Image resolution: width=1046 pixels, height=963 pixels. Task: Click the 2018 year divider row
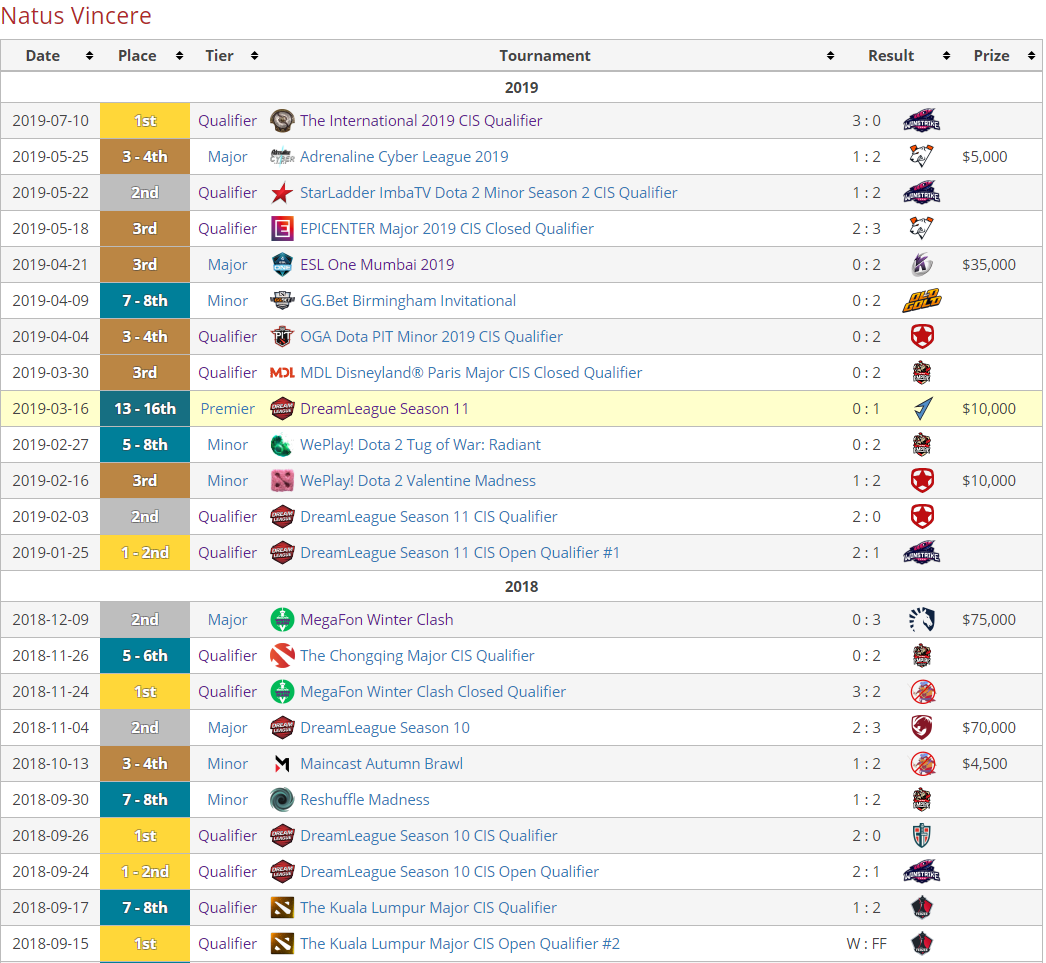522,586
